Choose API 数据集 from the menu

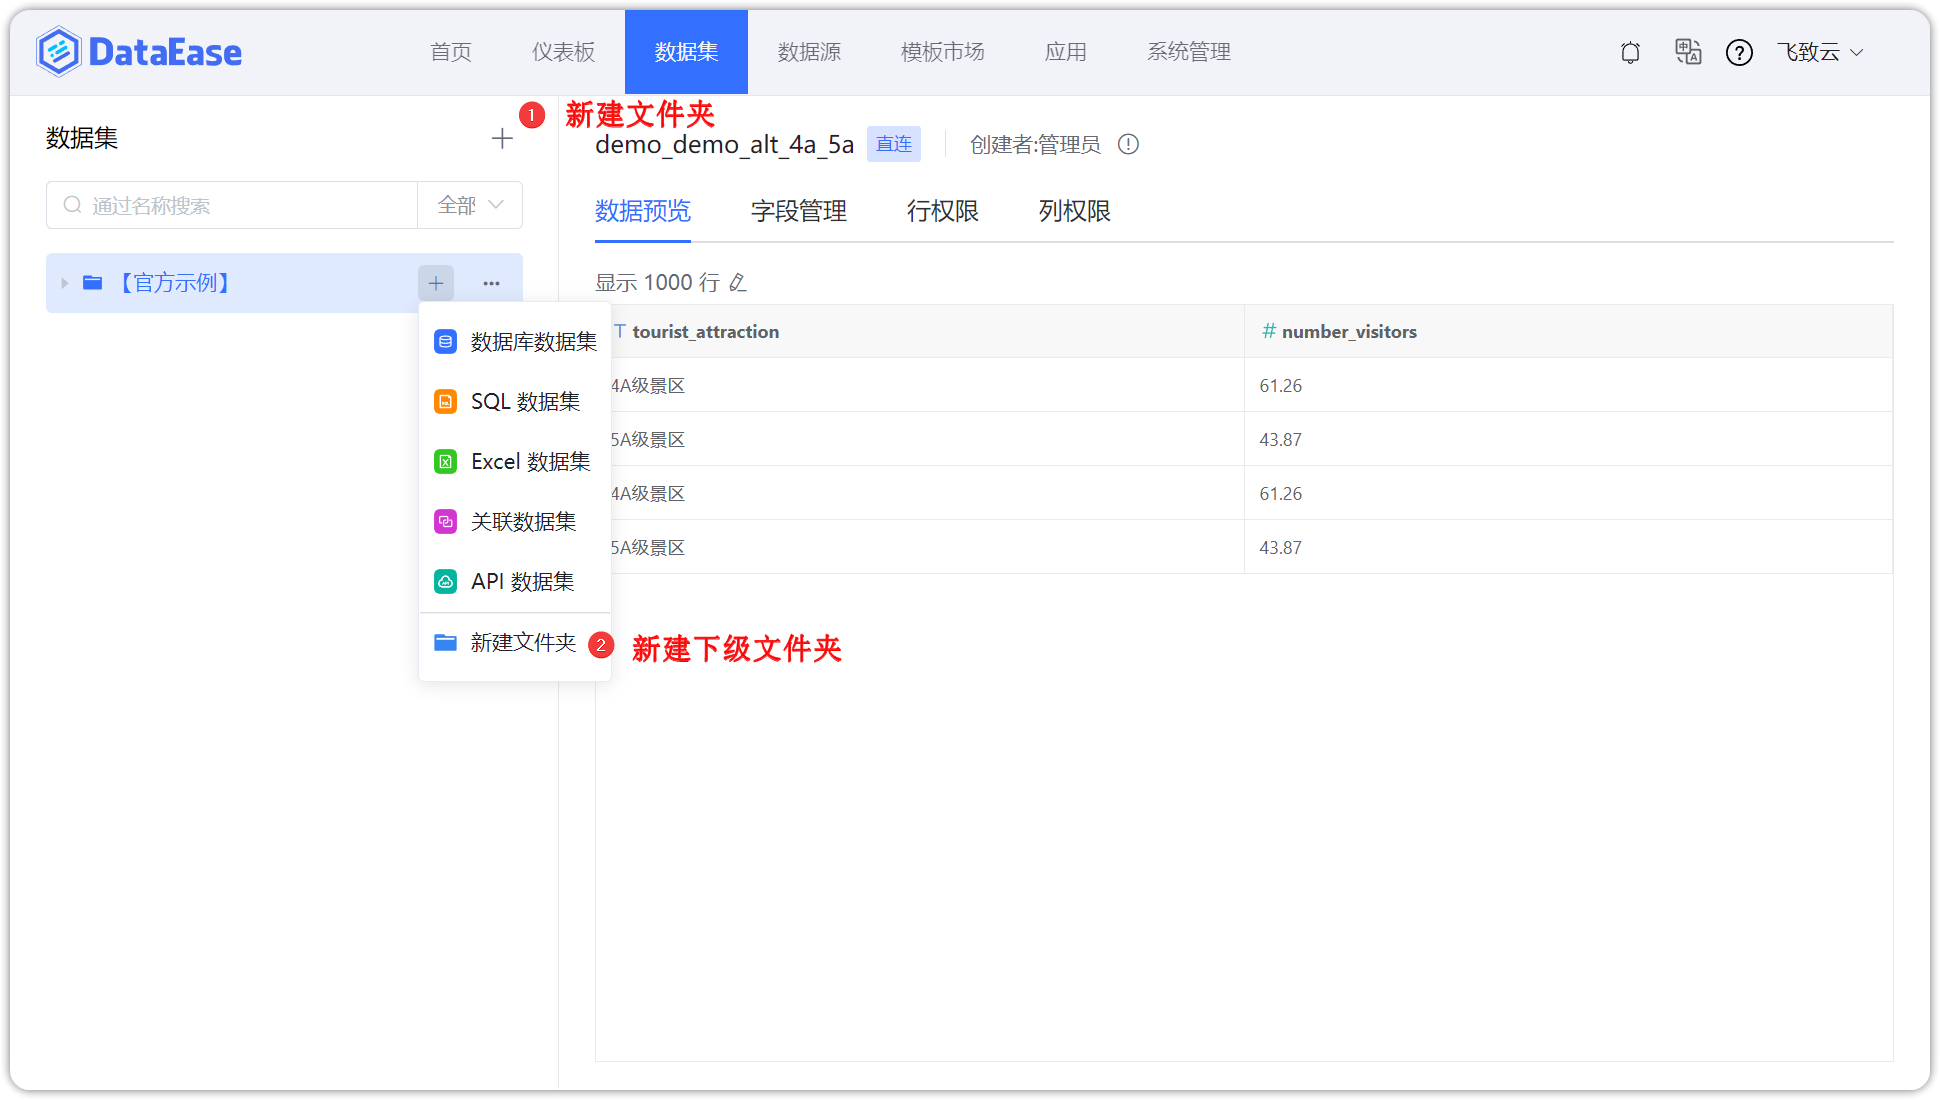click(515, 582)
